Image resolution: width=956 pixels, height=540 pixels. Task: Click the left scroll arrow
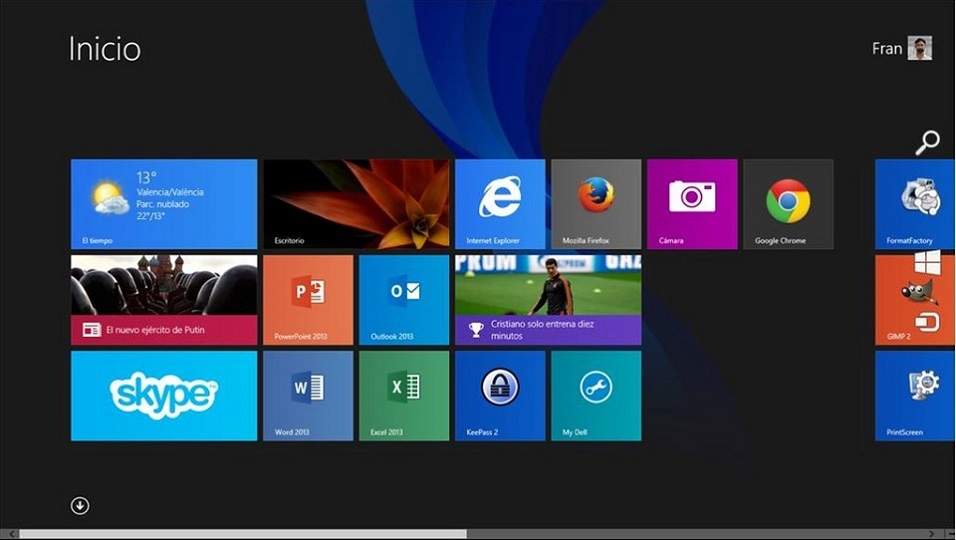coord(10,534)
